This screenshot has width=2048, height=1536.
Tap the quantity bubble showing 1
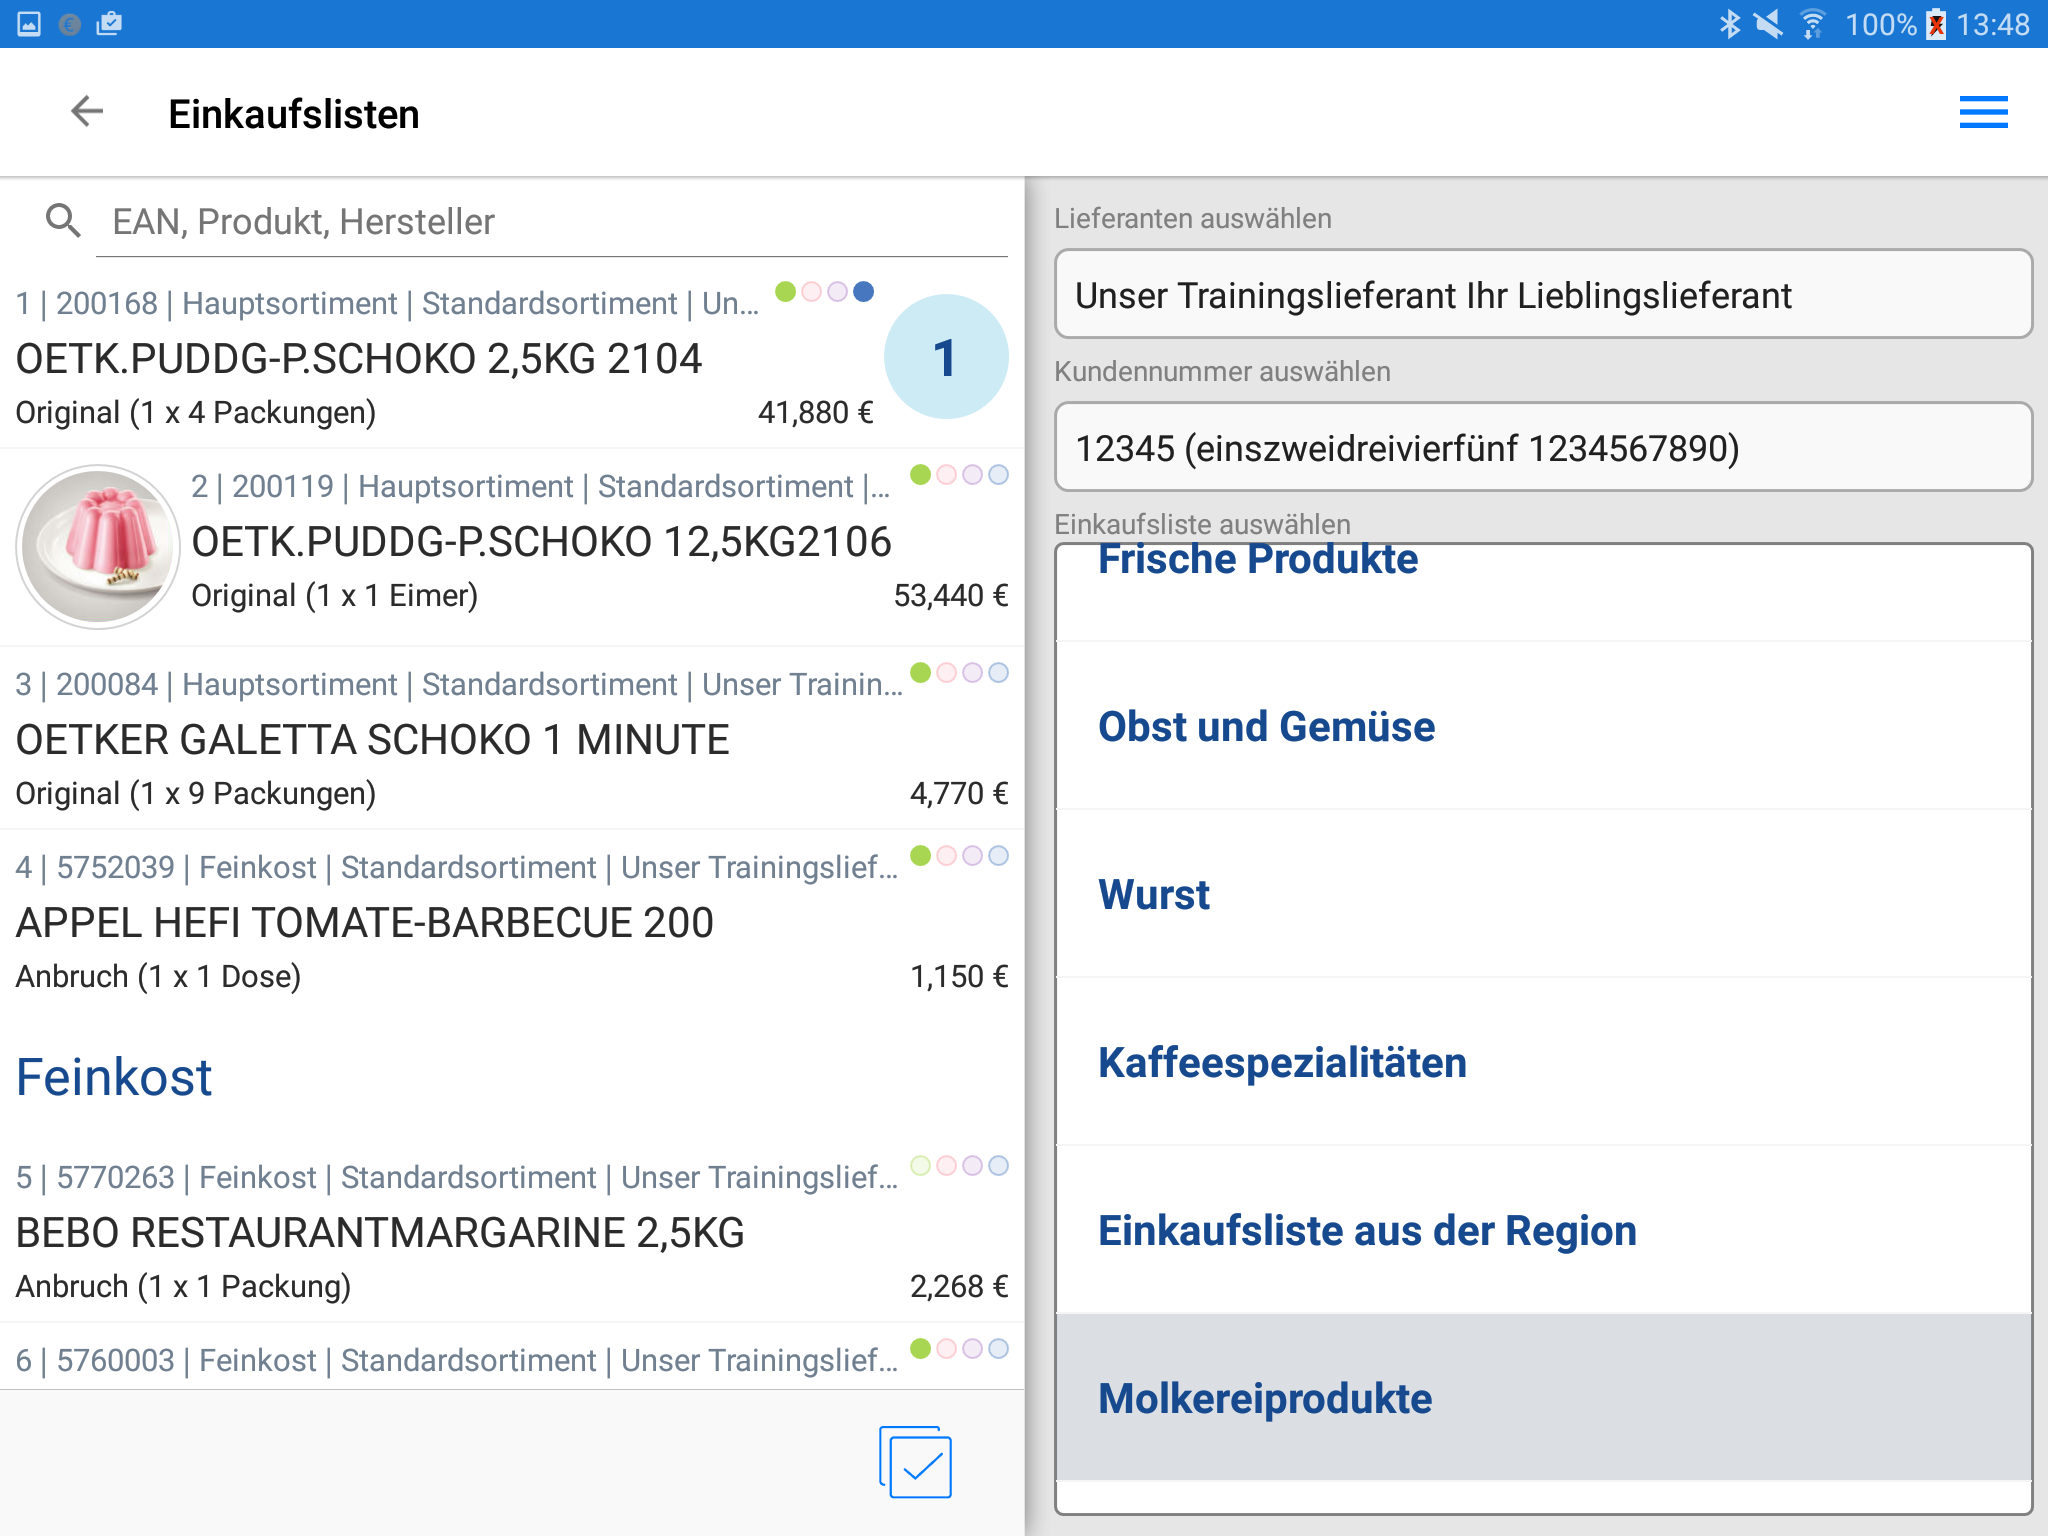point(945,357)
